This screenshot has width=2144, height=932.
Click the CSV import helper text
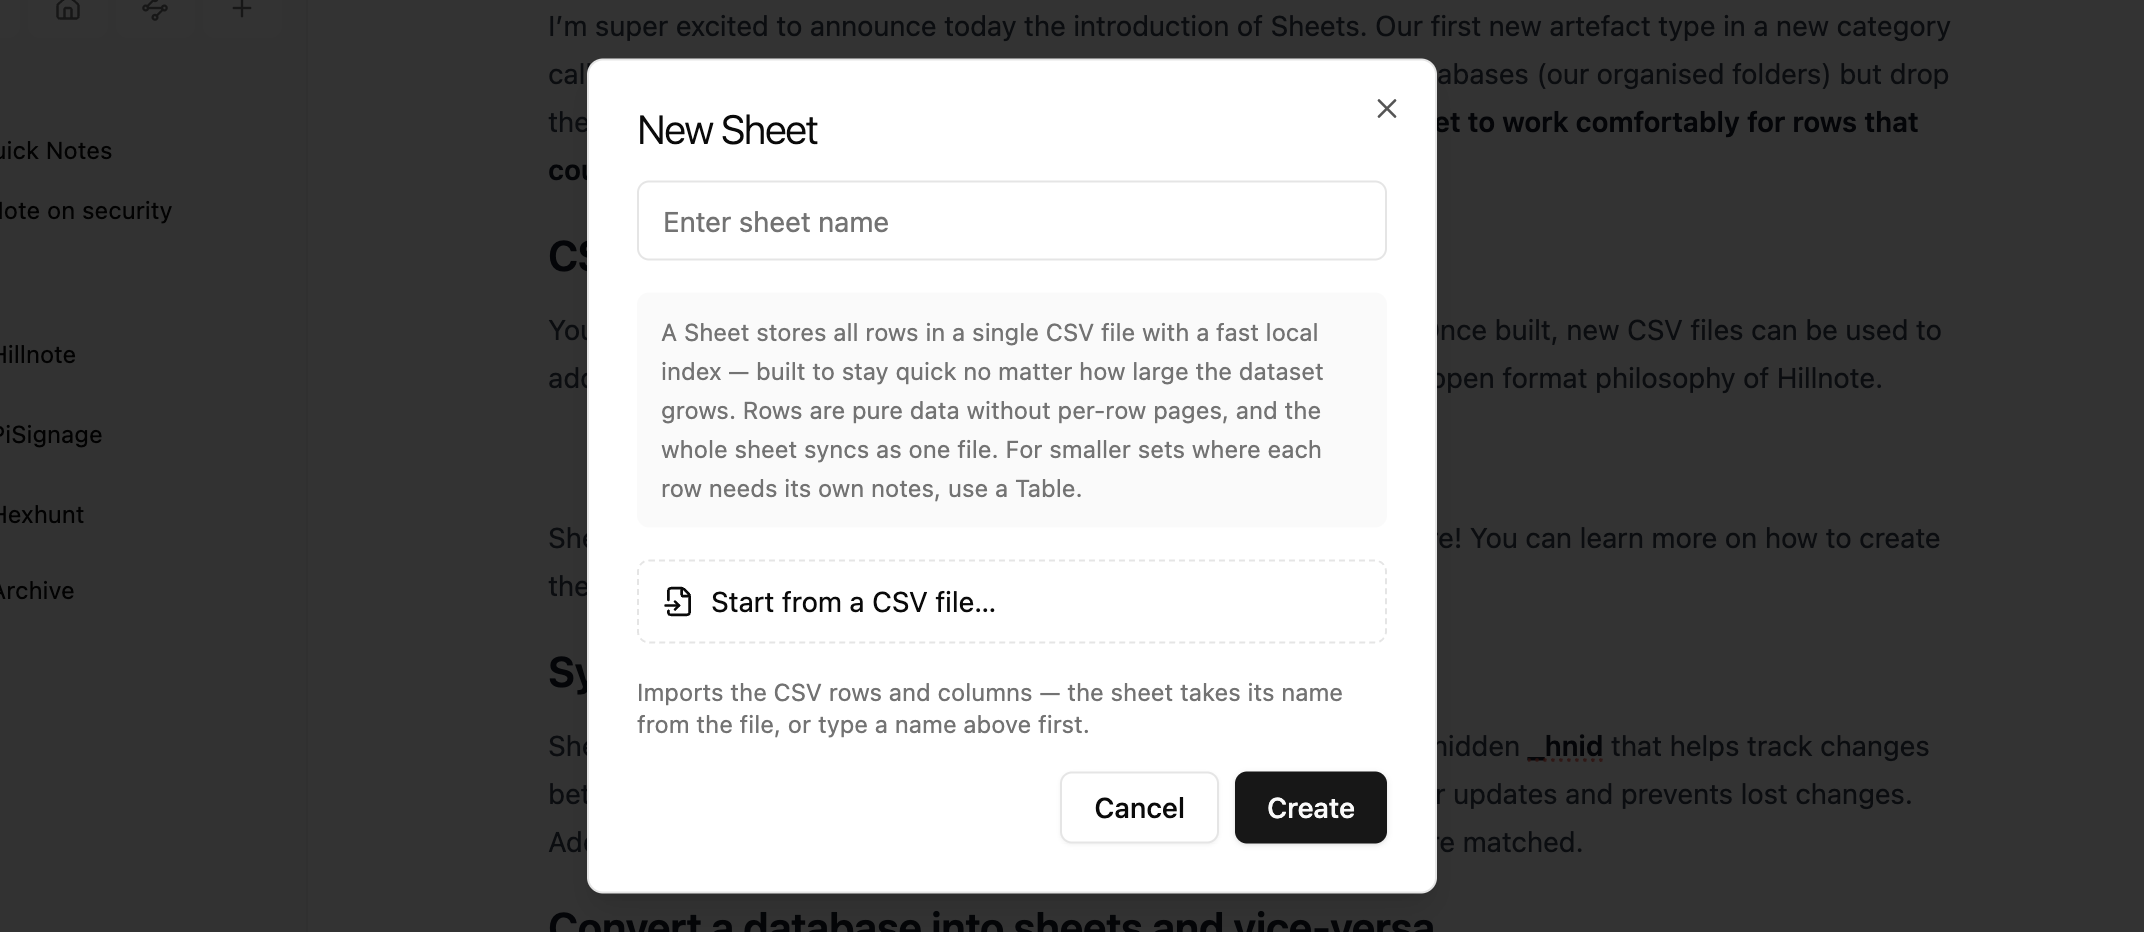click(990, 708)
